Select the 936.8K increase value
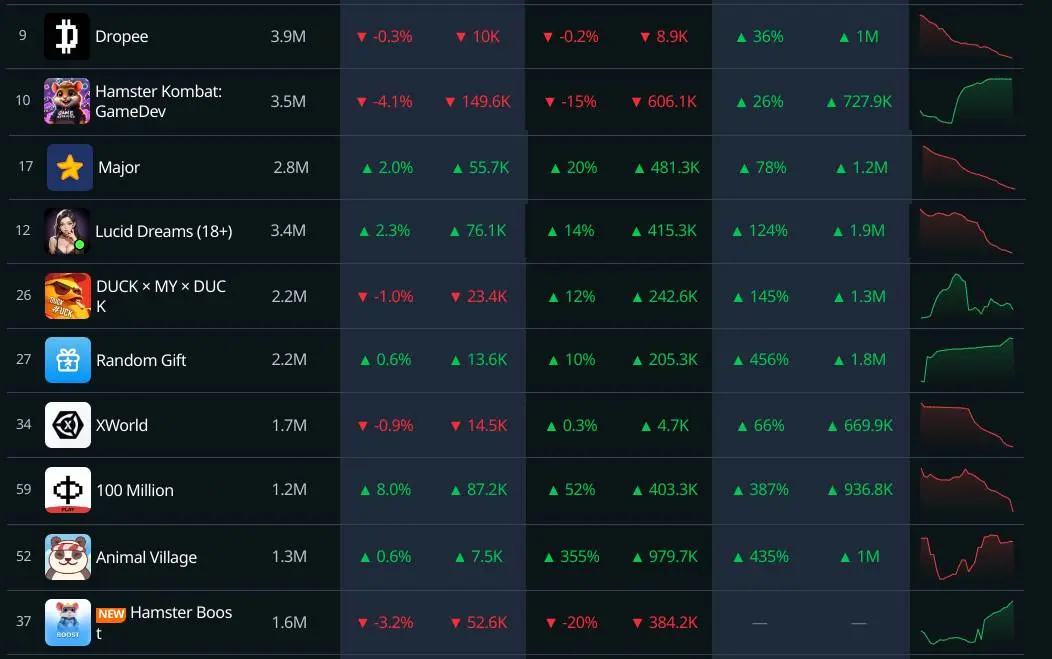The height and width of the screenshot is (659, 1052). tap(860, 490)
